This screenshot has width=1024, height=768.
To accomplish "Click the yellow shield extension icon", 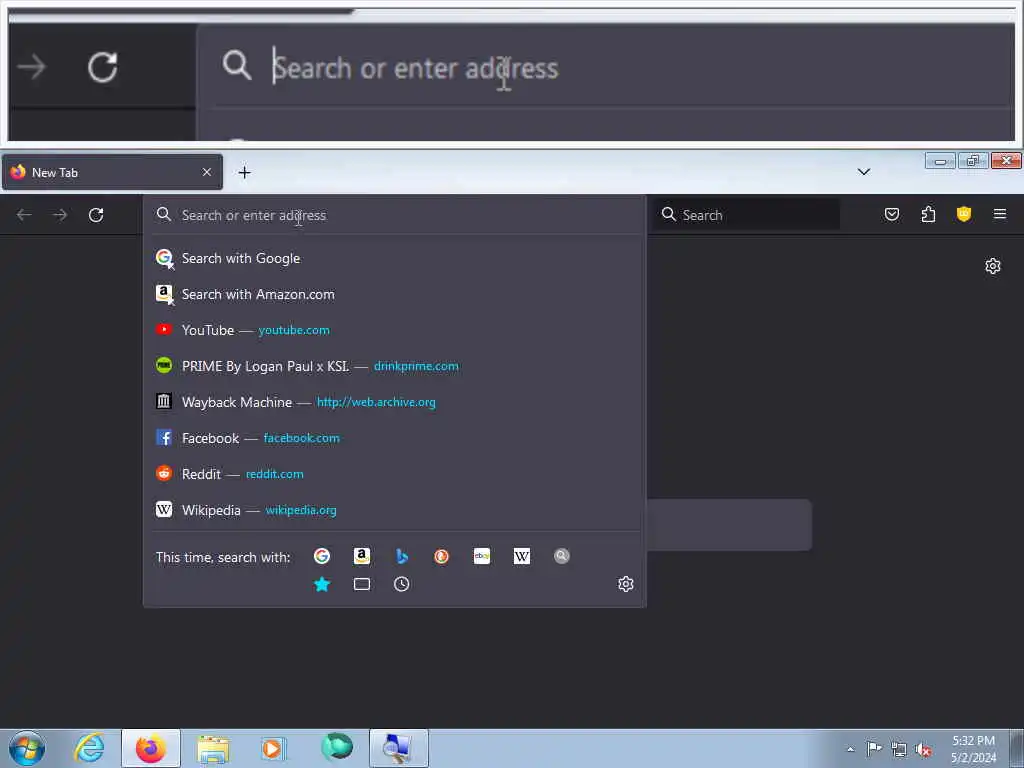I will 964,214.
